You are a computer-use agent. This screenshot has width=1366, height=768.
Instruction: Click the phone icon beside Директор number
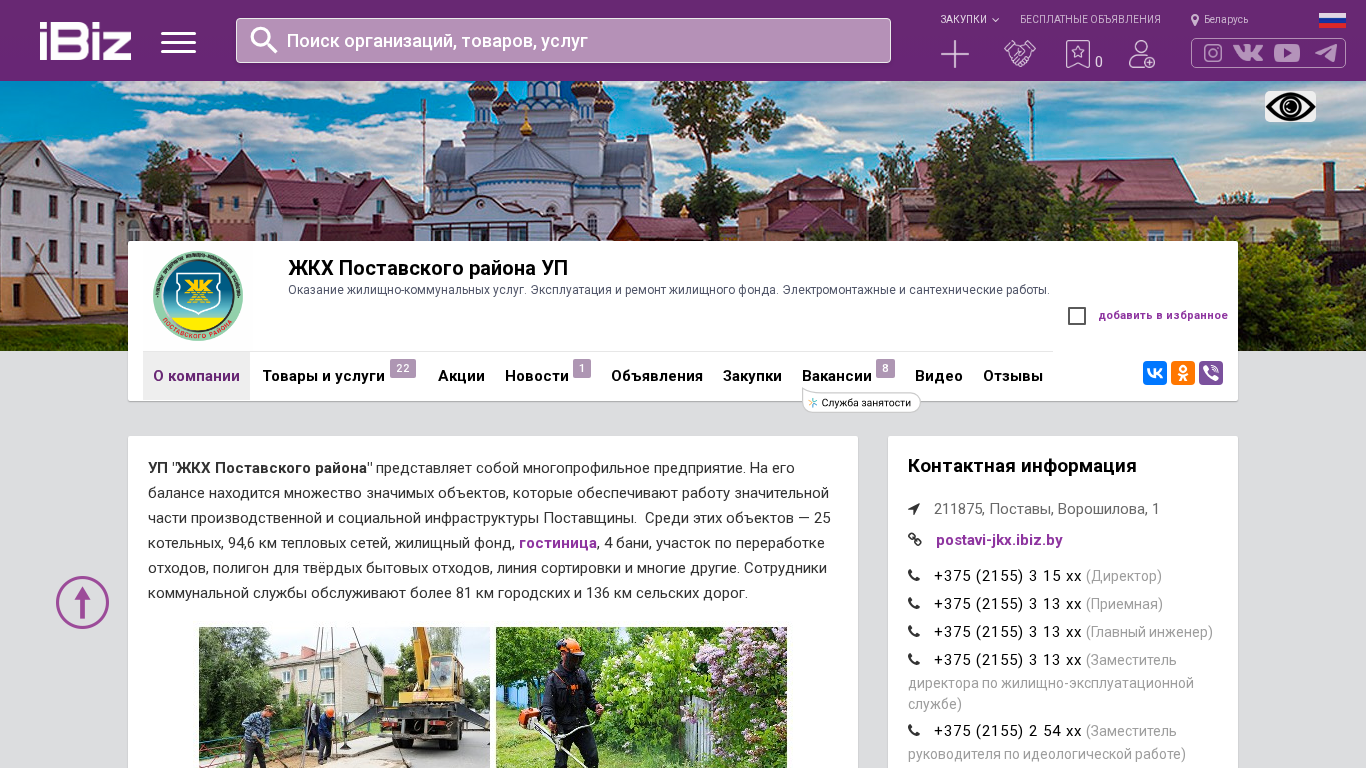point(914,576)
